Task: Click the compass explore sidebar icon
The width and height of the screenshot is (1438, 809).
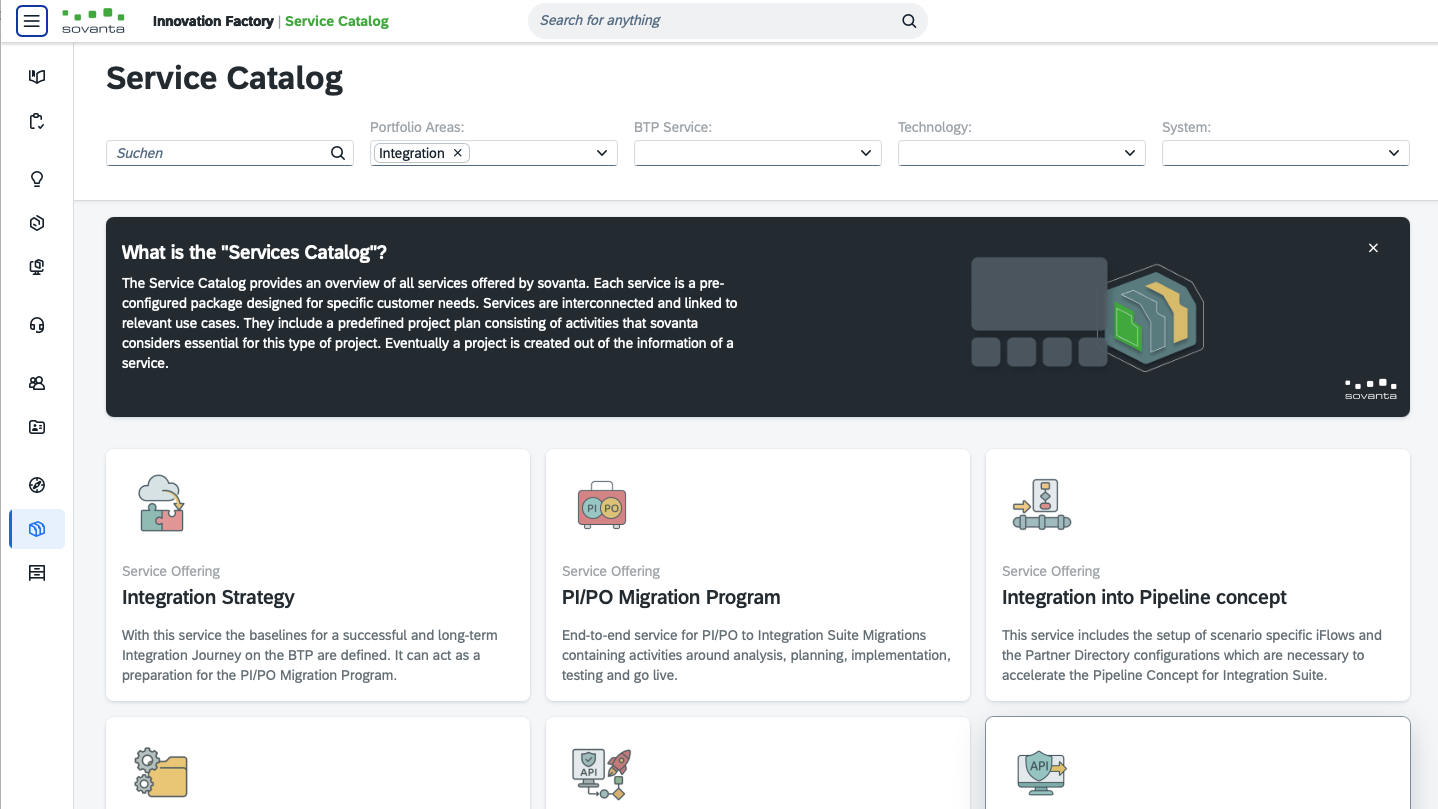Action: click(37, 485)
